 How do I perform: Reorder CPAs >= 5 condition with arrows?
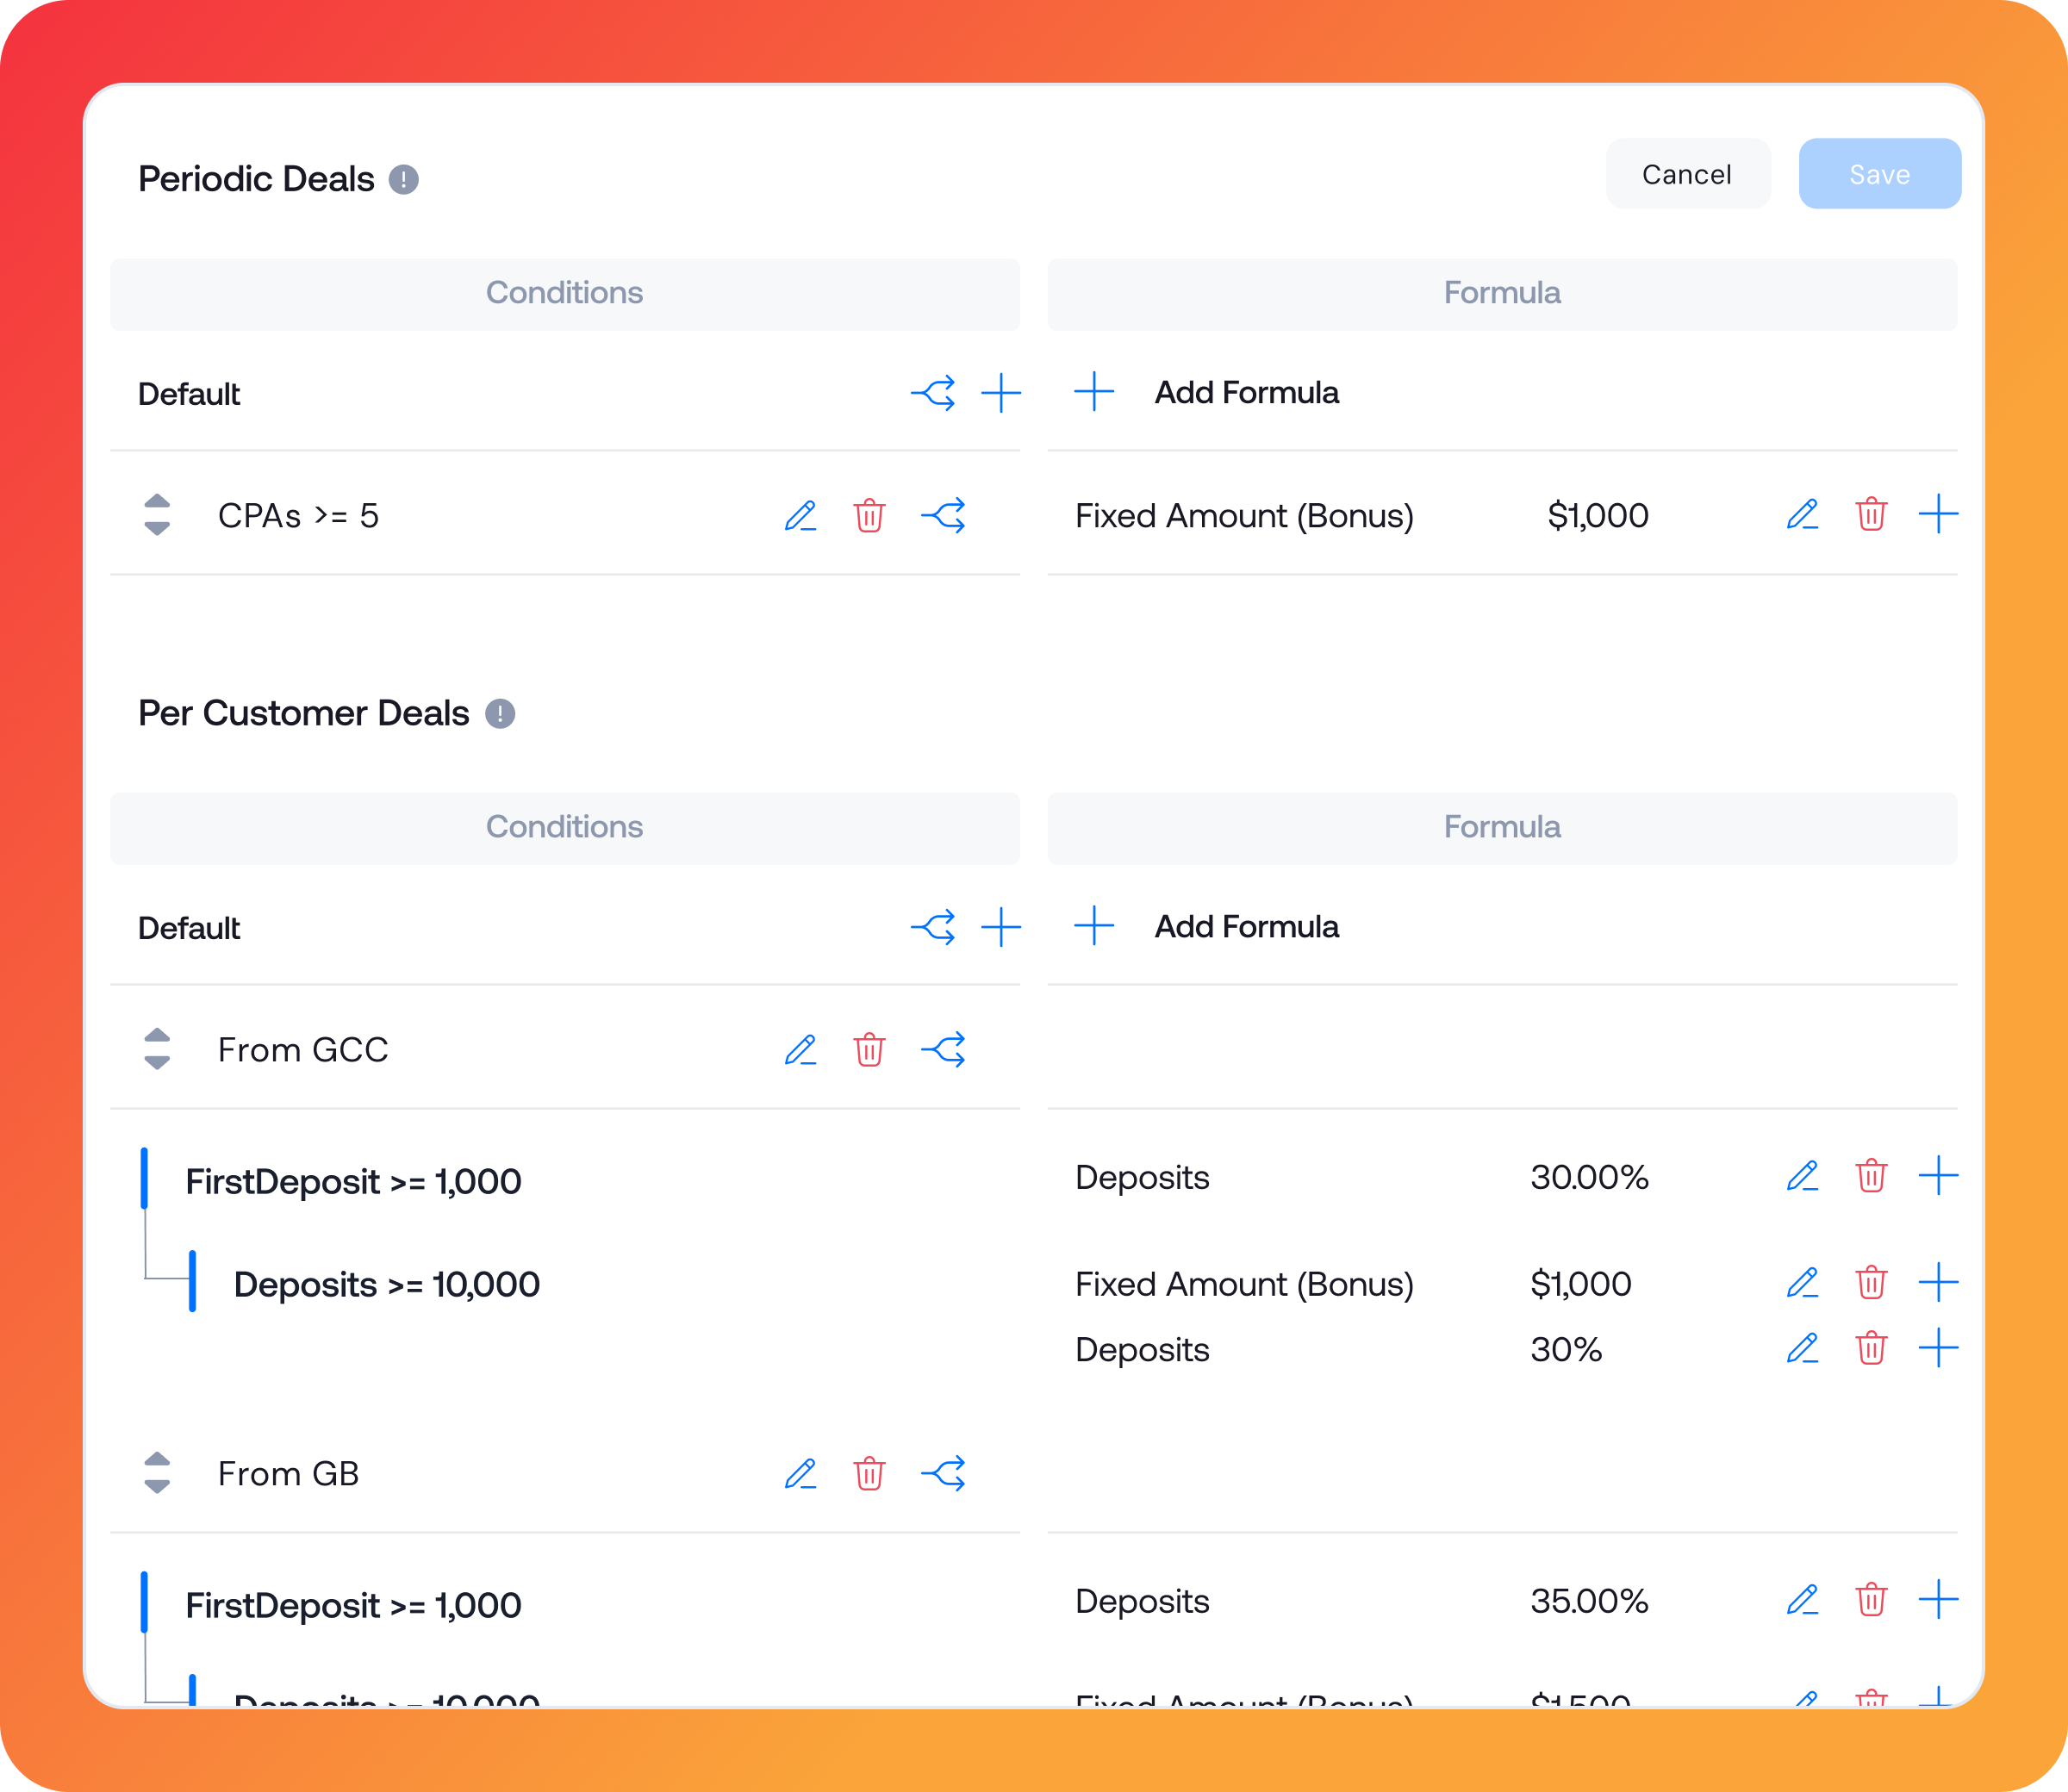pos(157,515)
